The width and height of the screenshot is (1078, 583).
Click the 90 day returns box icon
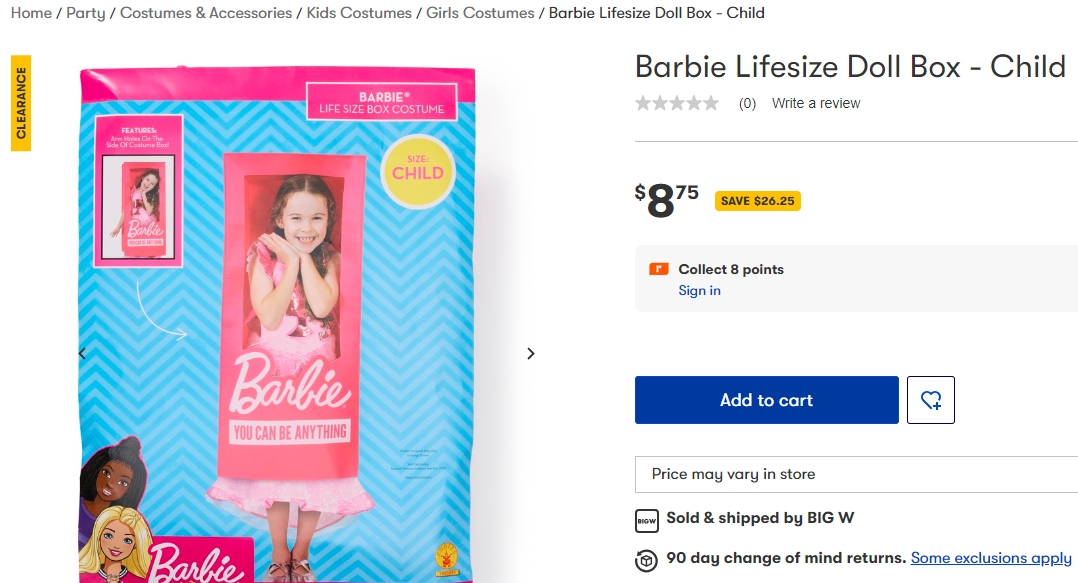647,559
